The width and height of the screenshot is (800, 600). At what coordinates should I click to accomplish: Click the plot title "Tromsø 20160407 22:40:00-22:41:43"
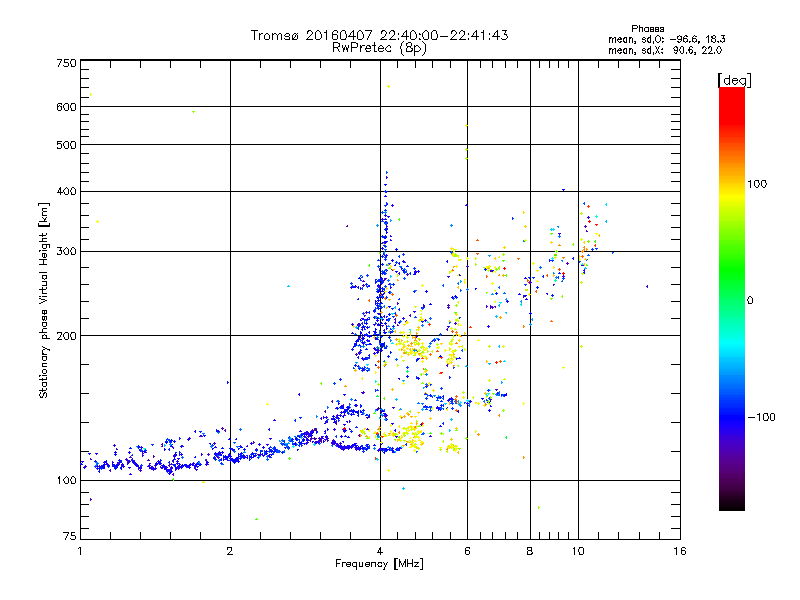(x=379, y=35)
